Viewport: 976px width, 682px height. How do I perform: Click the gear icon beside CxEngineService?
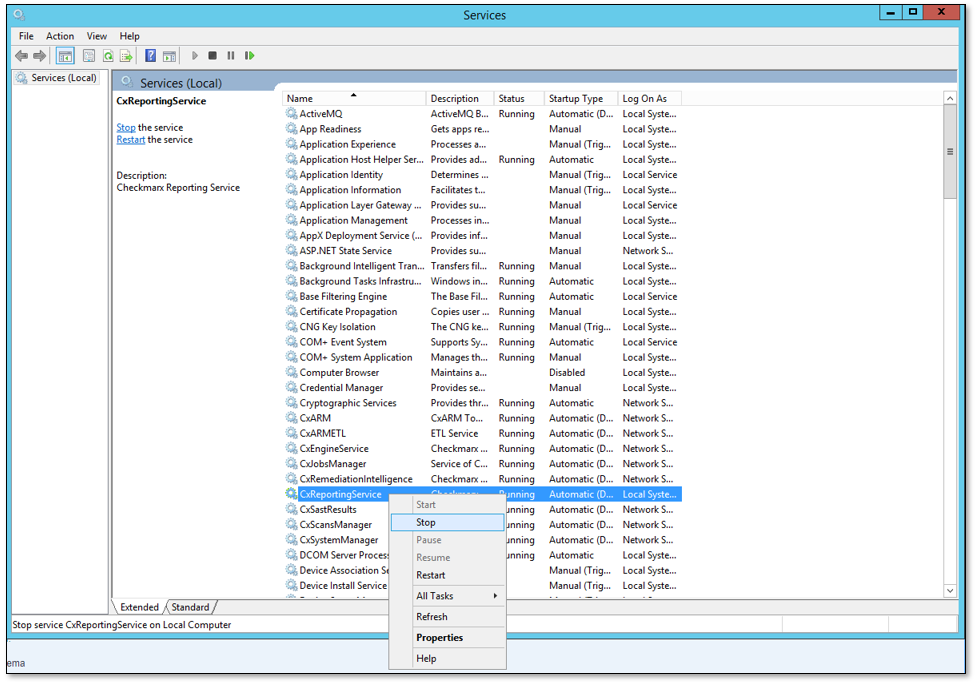[291, 448]
